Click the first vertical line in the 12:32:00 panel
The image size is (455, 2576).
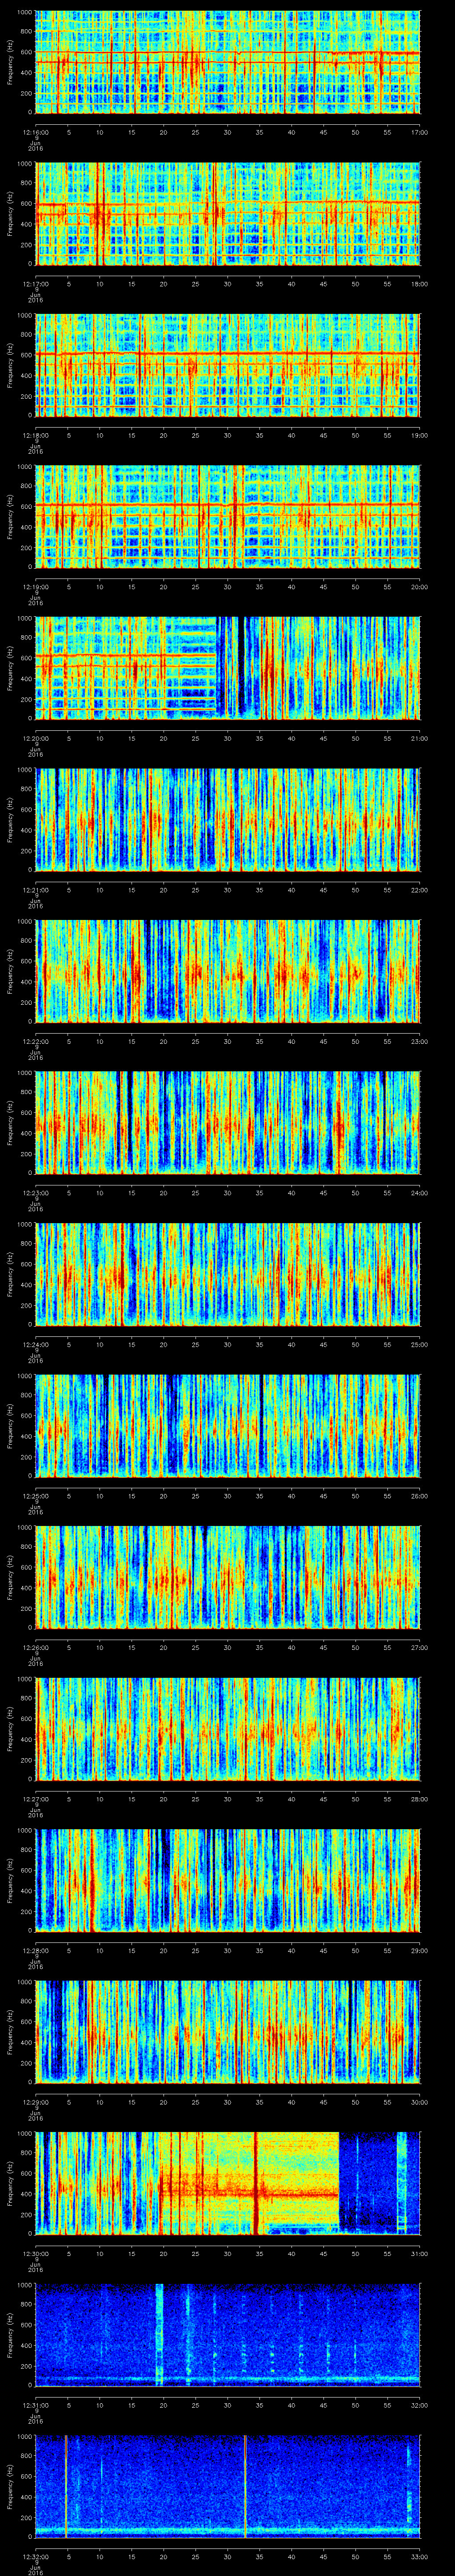click(66, 2486)
